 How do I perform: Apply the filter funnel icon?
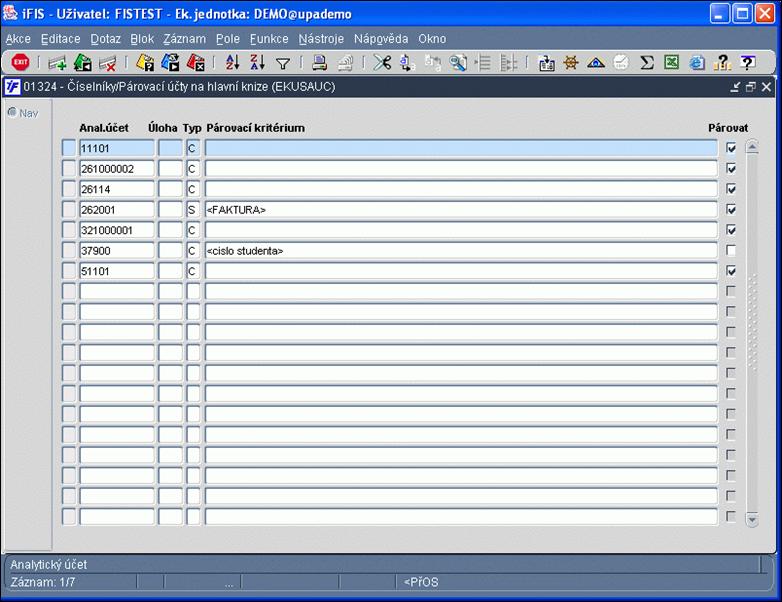click(283, 63)
